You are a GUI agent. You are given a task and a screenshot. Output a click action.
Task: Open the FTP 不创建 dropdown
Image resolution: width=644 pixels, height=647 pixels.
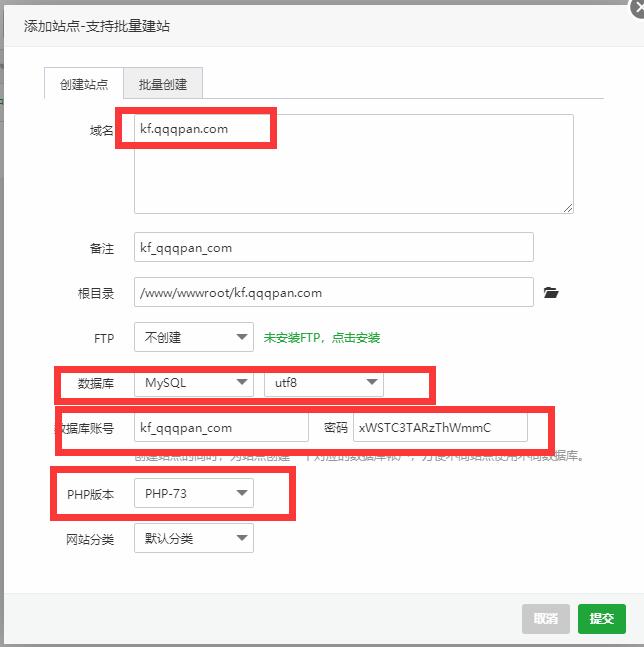point(193,338)
